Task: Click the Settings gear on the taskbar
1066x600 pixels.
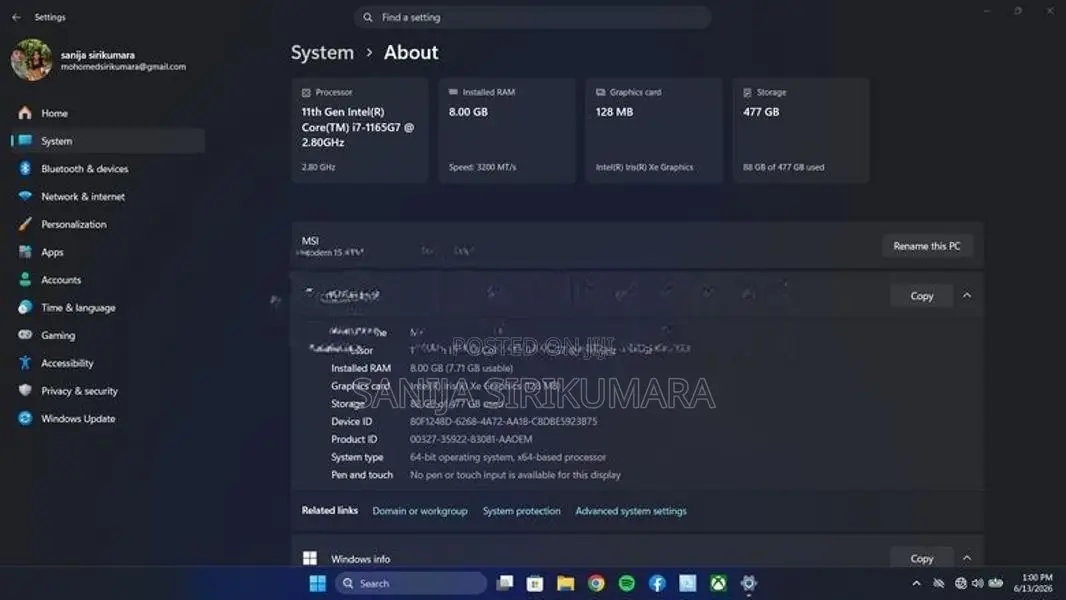Action: click(749, 583)
